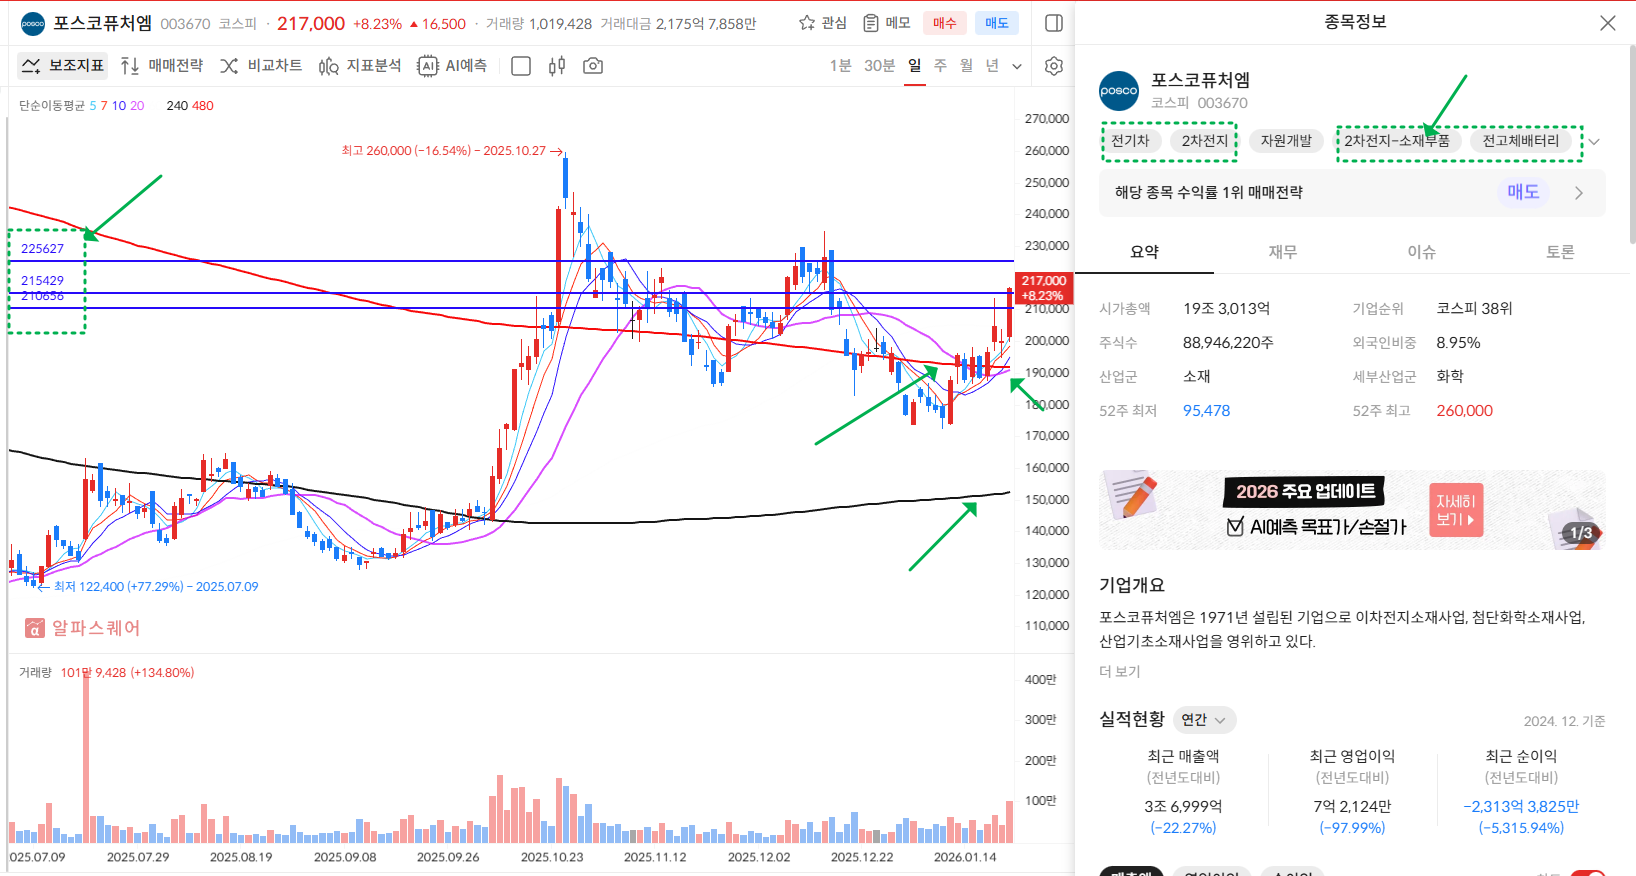The height and width of the screenshot is (876, 1636).
Task: Click the candlestick chart type icon
Action: point(557,66)
